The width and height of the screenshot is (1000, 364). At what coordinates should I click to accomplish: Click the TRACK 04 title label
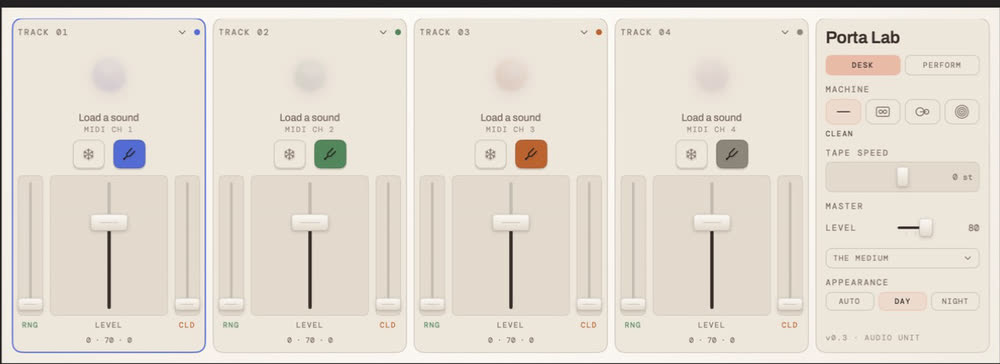click(x=645, y=32)
